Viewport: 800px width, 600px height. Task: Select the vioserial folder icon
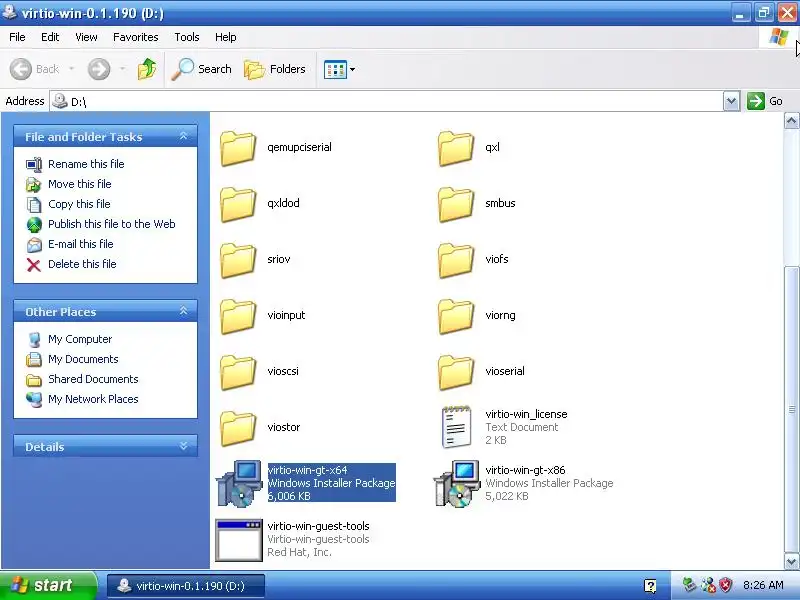(456, 372)
